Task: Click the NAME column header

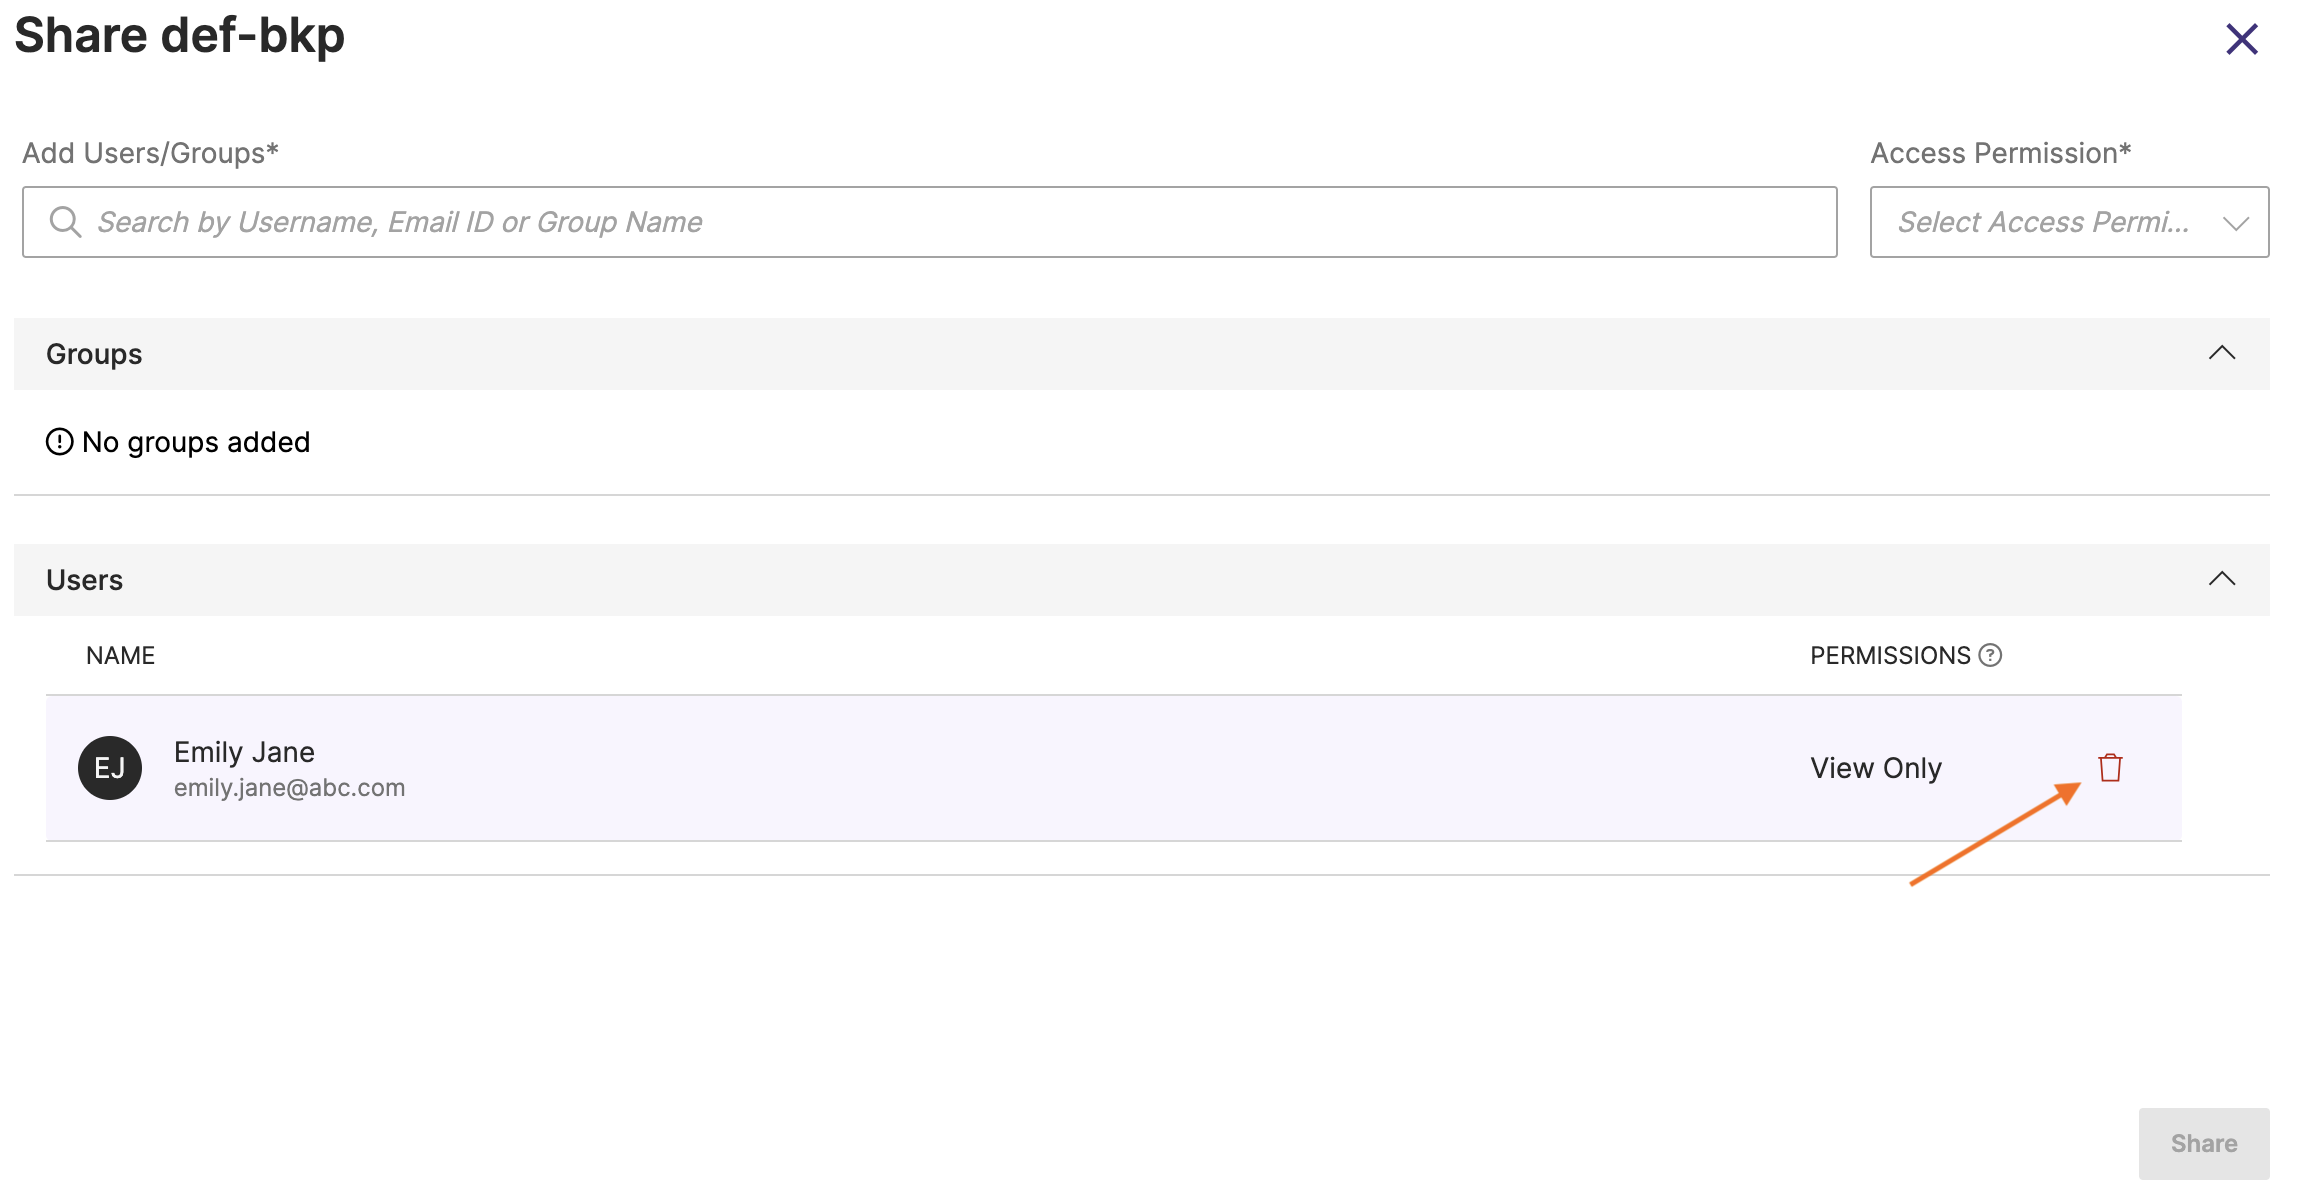Action: point(120,656)
